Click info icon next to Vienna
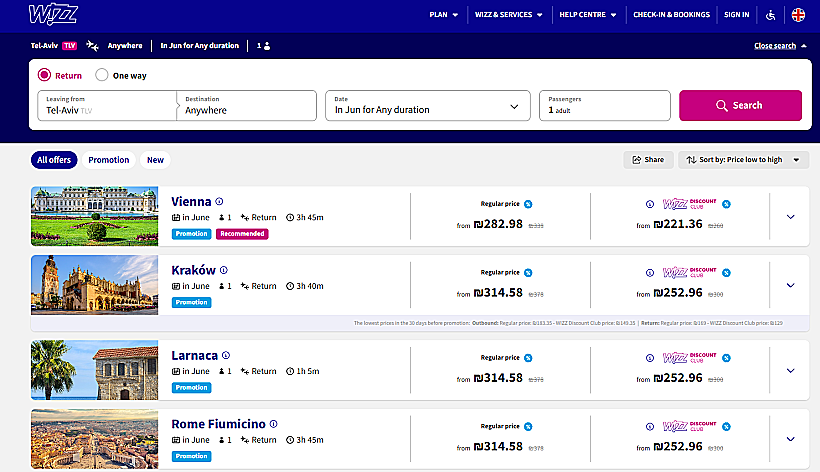This screenshot has height=472, width=820. [220, 201]
